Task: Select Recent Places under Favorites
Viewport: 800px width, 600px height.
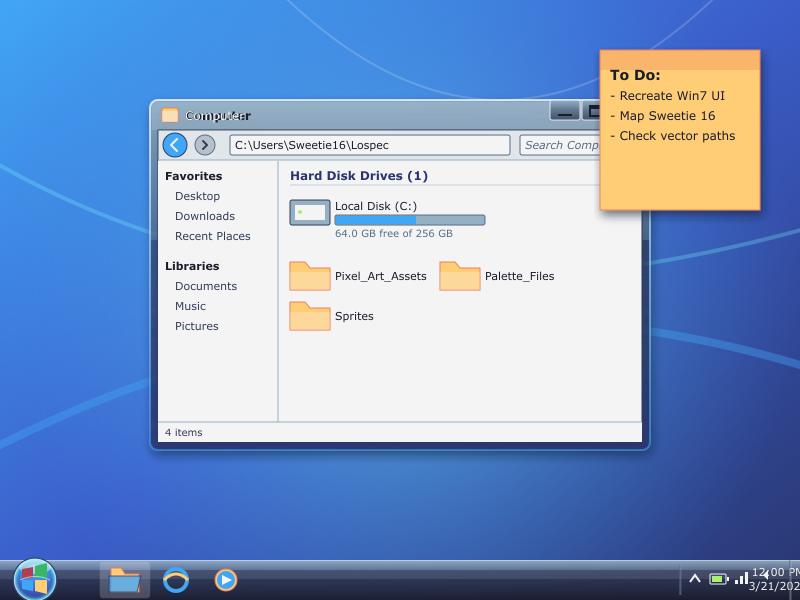Action: click(213, 236)
